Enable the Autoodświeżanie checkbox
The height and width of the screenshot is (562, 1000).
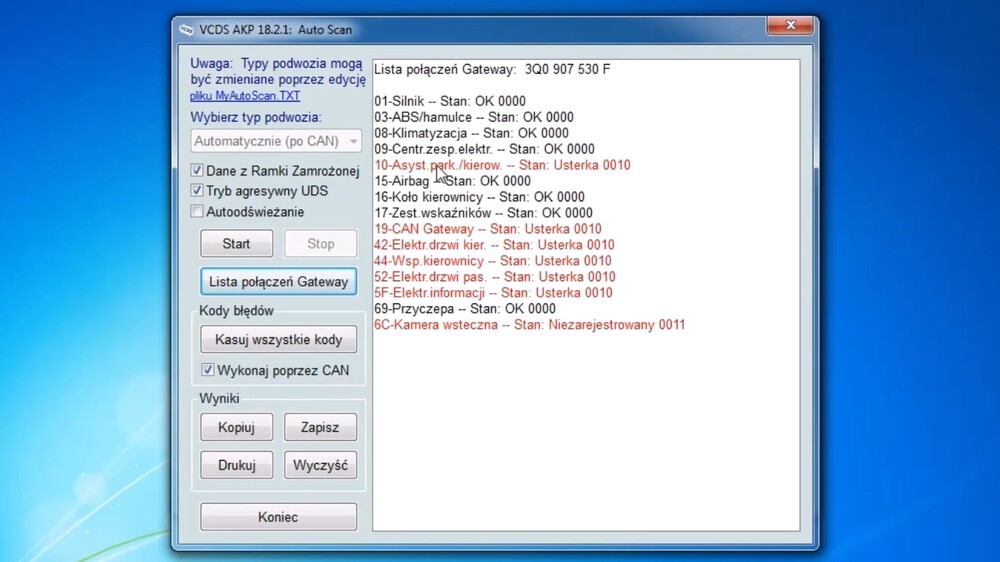click(197, 212)
